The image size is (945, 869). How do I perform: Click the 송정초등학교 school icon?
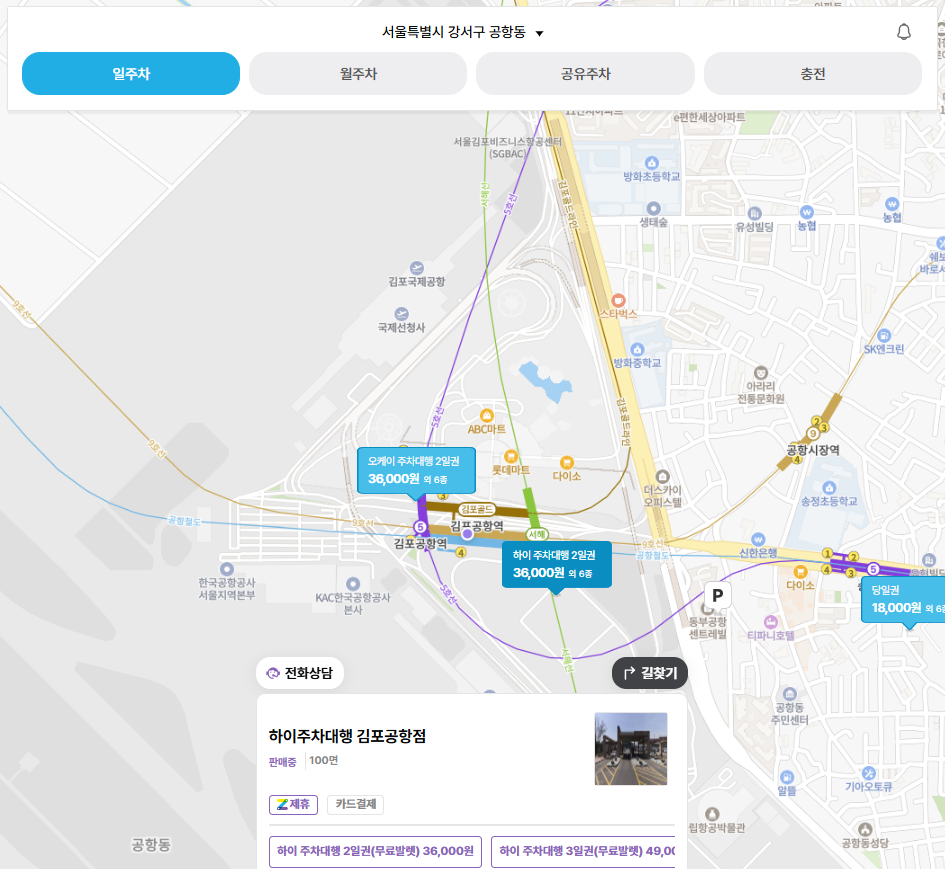[829, 488]
